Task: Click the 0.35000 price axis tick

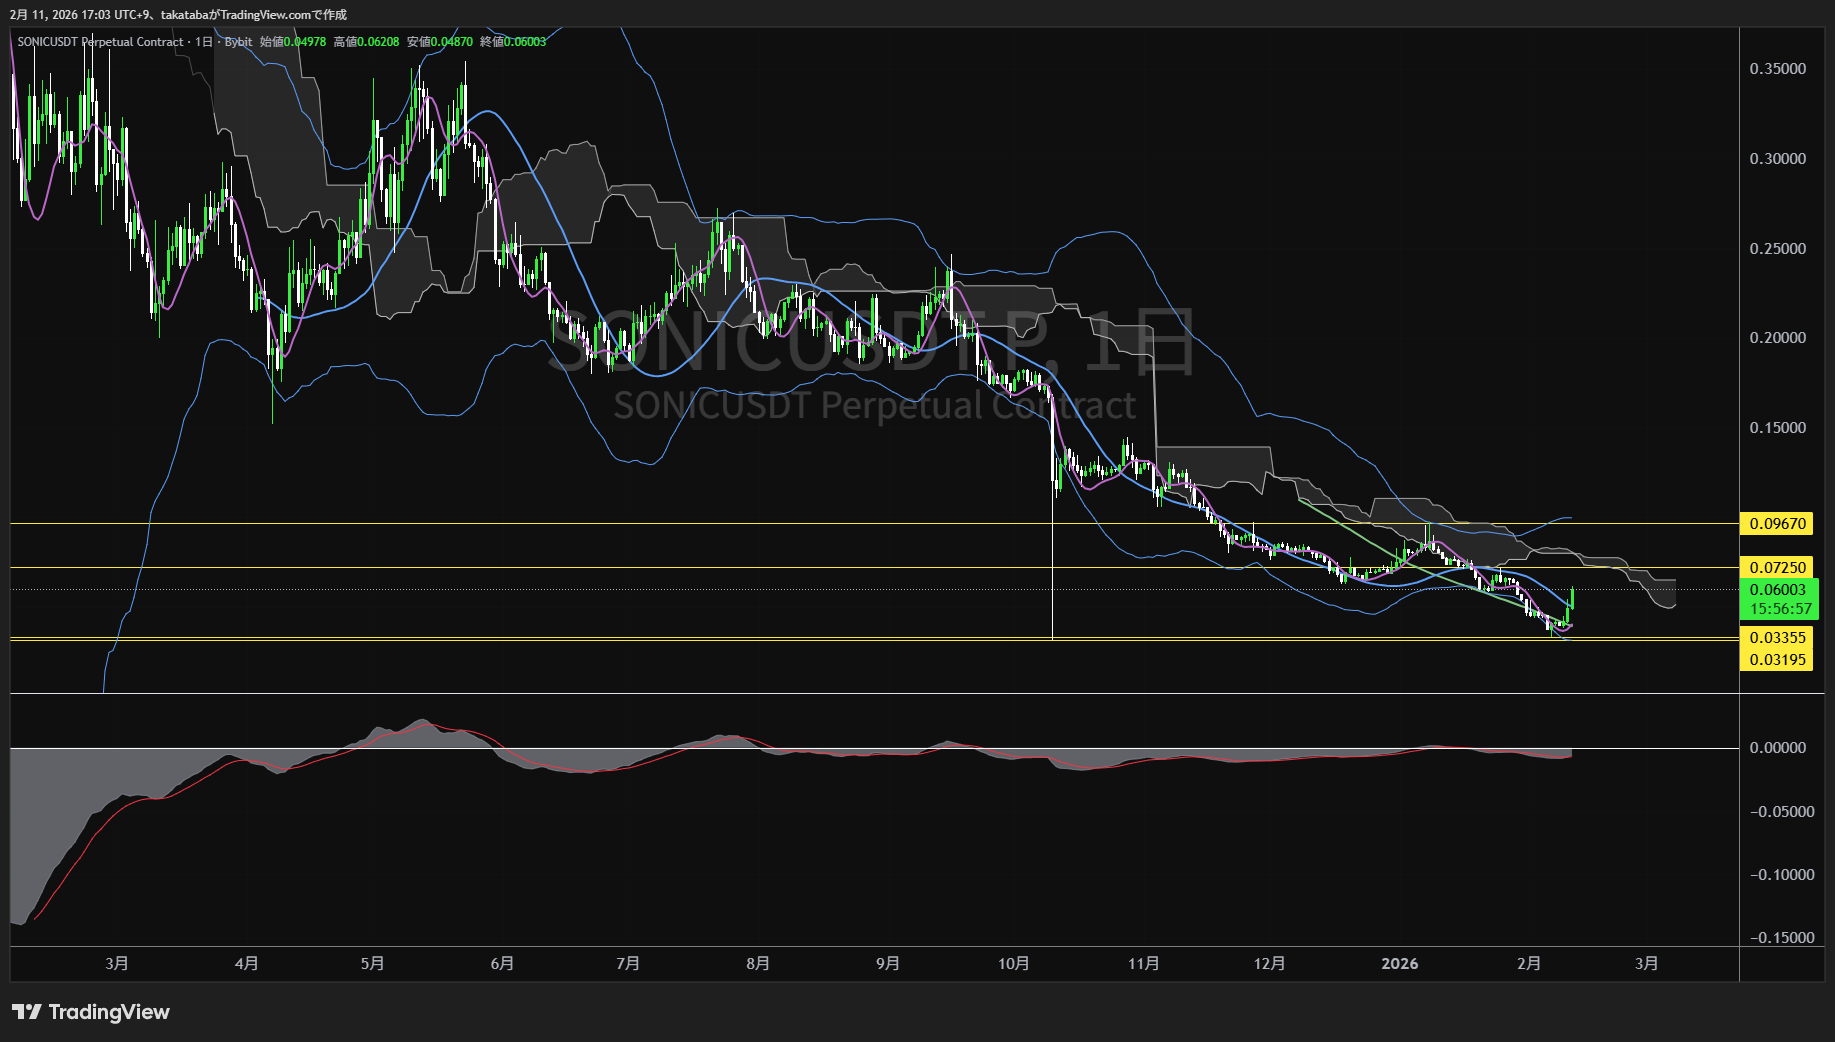Action: 1777,69
